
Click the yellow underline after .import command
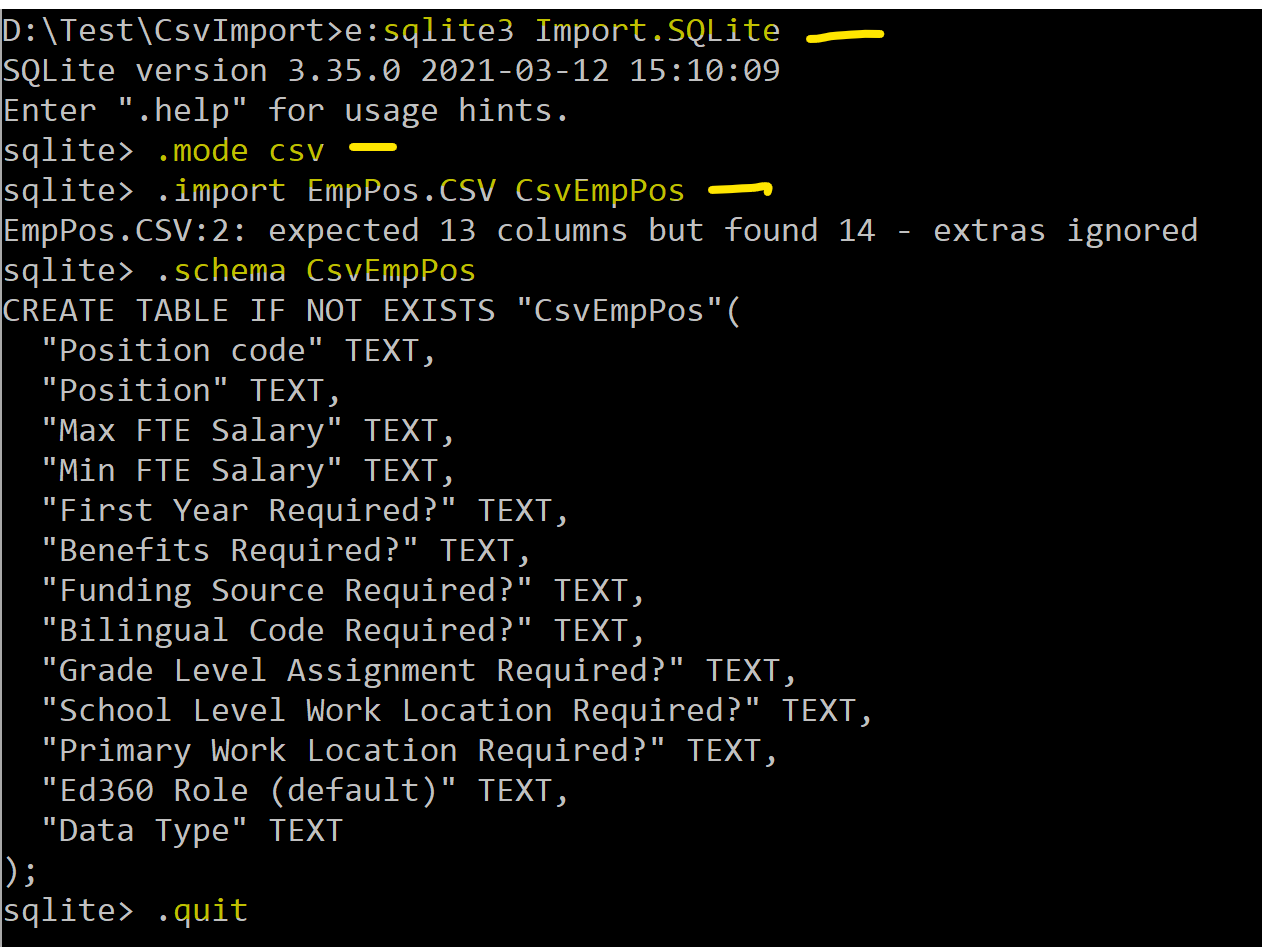tap(740, 188)
